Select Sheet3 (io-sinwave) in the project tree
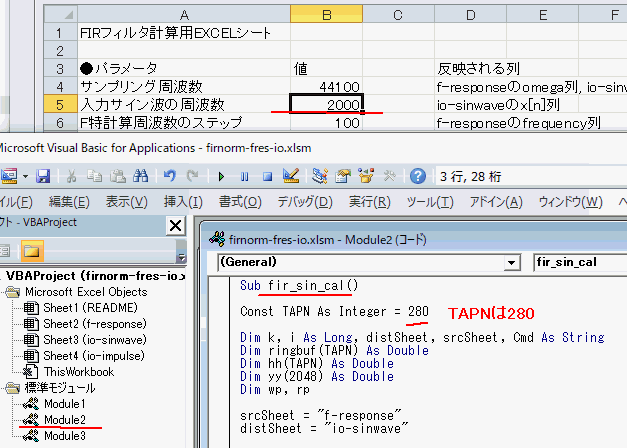Viewport: 627px width, 448px height. coord(95,340)
